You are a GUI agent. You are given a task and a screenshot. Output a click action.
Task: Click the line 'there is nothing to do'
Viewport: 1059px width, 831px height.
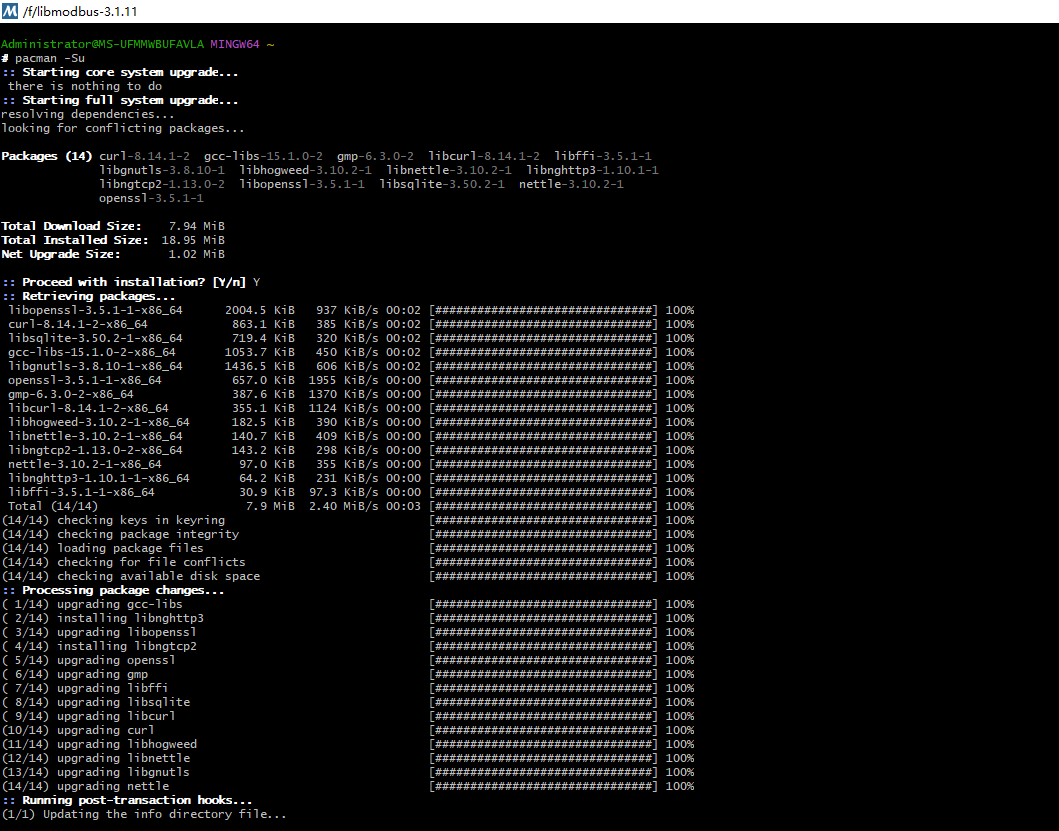click(85, 86)
